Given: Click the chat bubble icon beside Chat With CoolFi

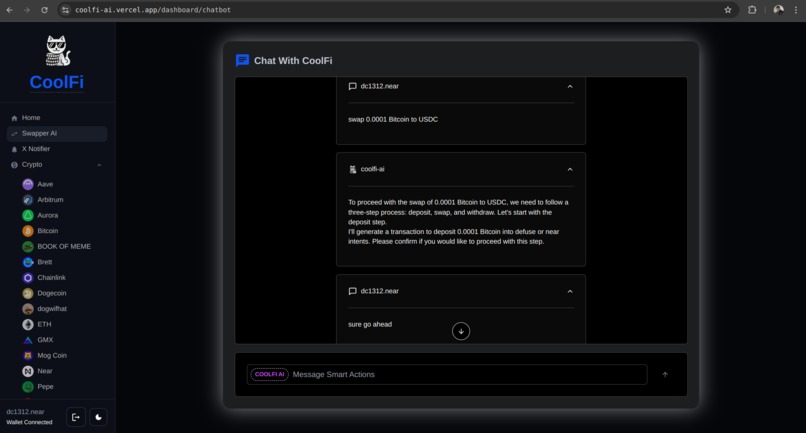Looking at the screenshot, I should coord(242,61).
